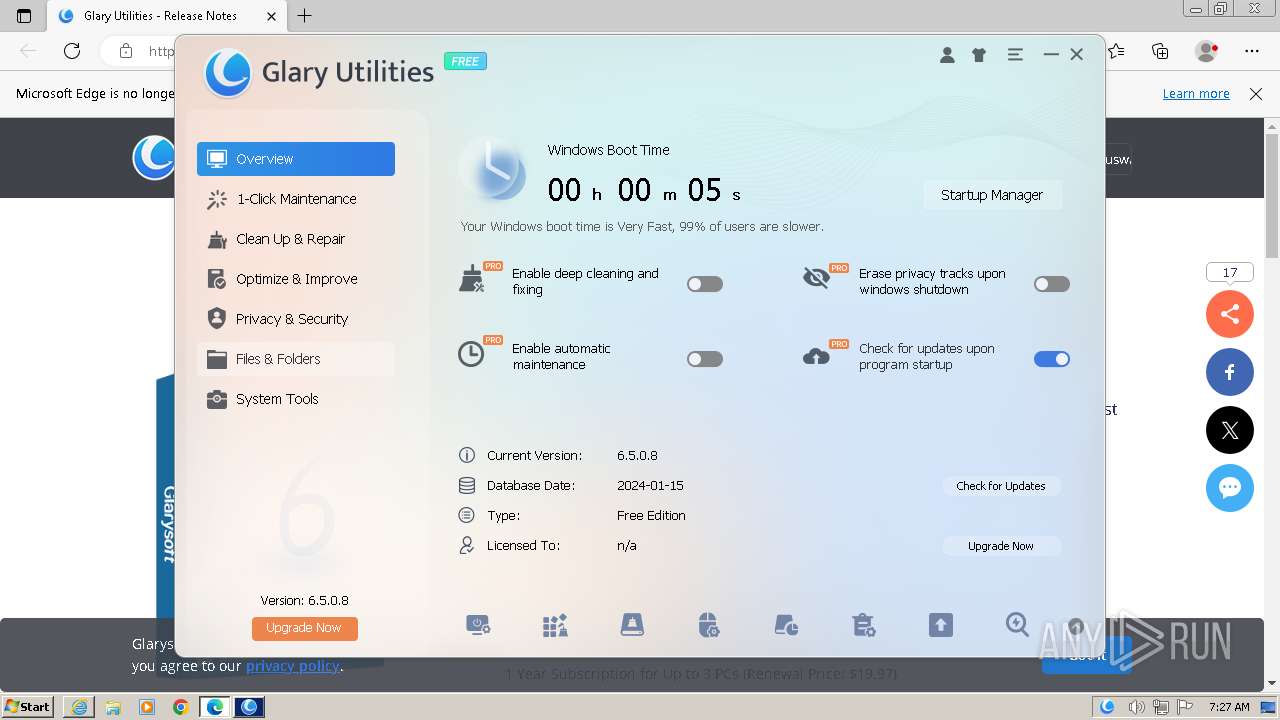Open Optimize & Improve section
1280x720 pixels.
[x=296, y=279]
